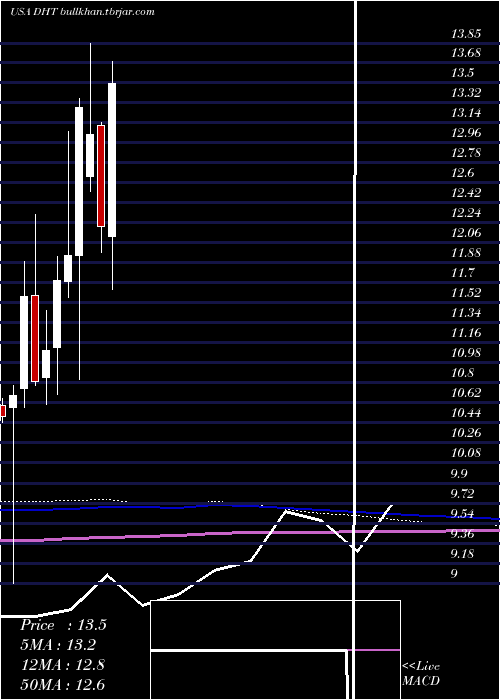Click the 12.78 price axis label
Viewport: 500px width, 700px height.
click(x=466, y=153)
